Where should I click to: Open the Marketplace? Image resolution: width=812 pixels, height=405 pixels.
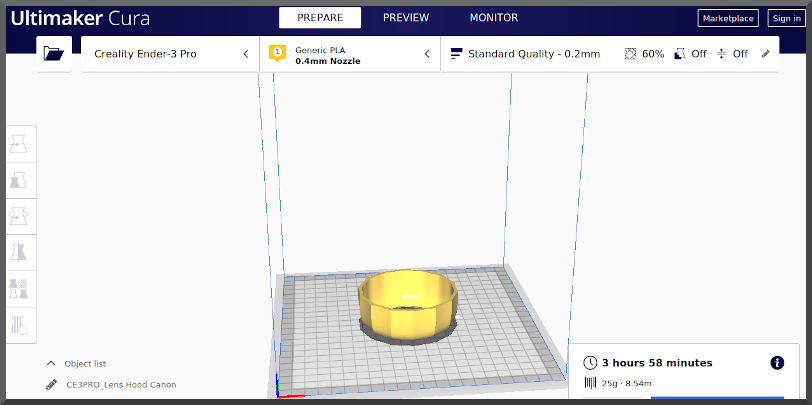(728, 18)
